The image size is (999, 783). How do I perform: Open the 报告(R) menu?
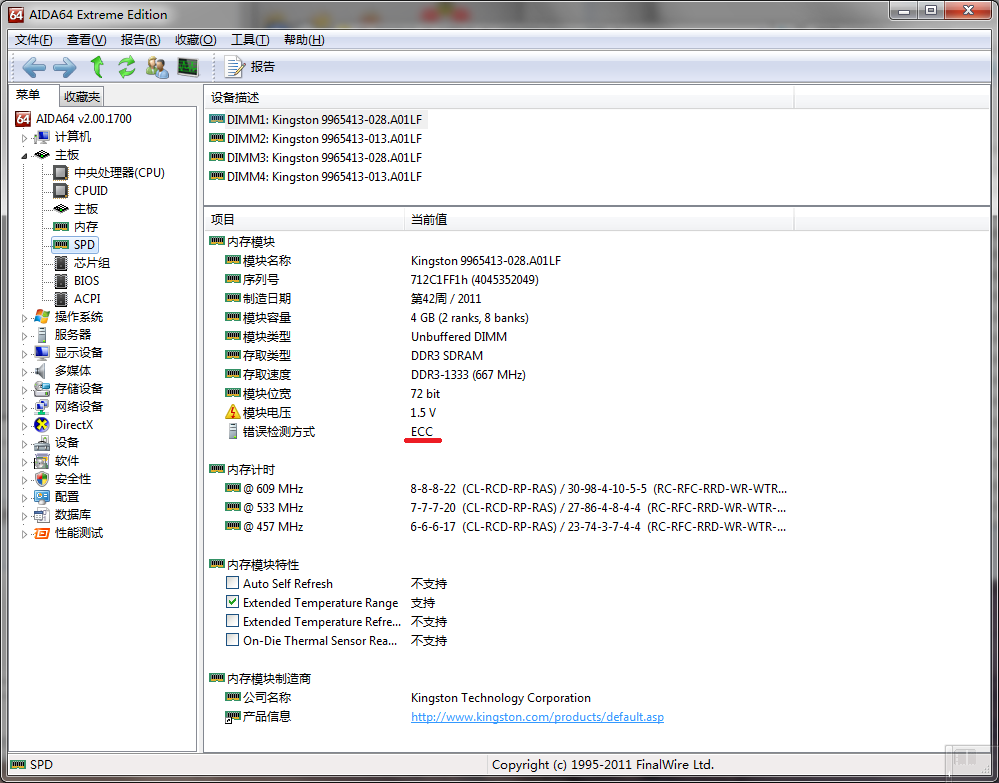[x=141, y=40]
